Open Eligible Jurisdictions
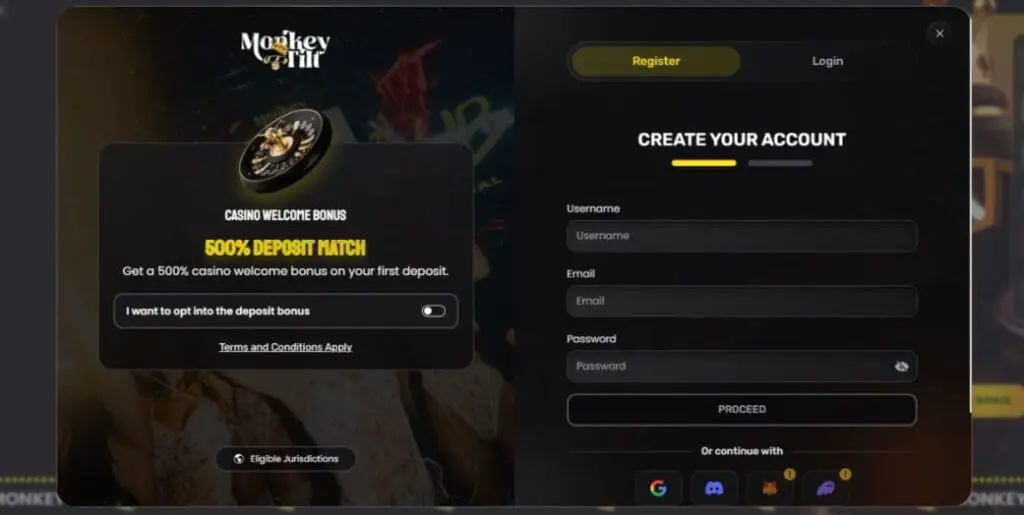The width and height of the screenshot is (1024, 515). point(285,459)
